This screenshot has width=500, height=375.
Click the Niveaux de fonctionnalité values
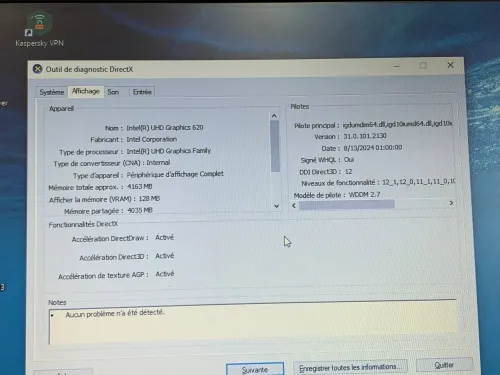tap(418, 182)
